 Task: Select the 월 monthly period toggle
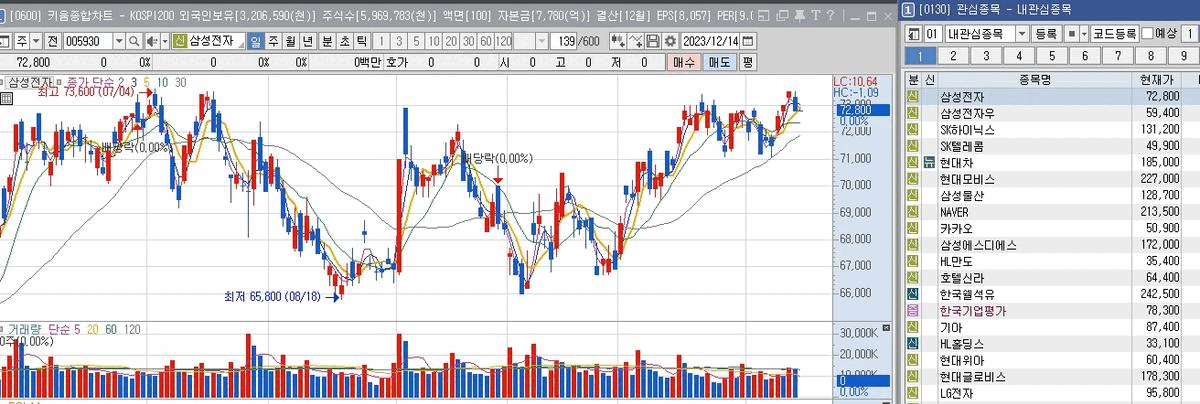[290, 41]
